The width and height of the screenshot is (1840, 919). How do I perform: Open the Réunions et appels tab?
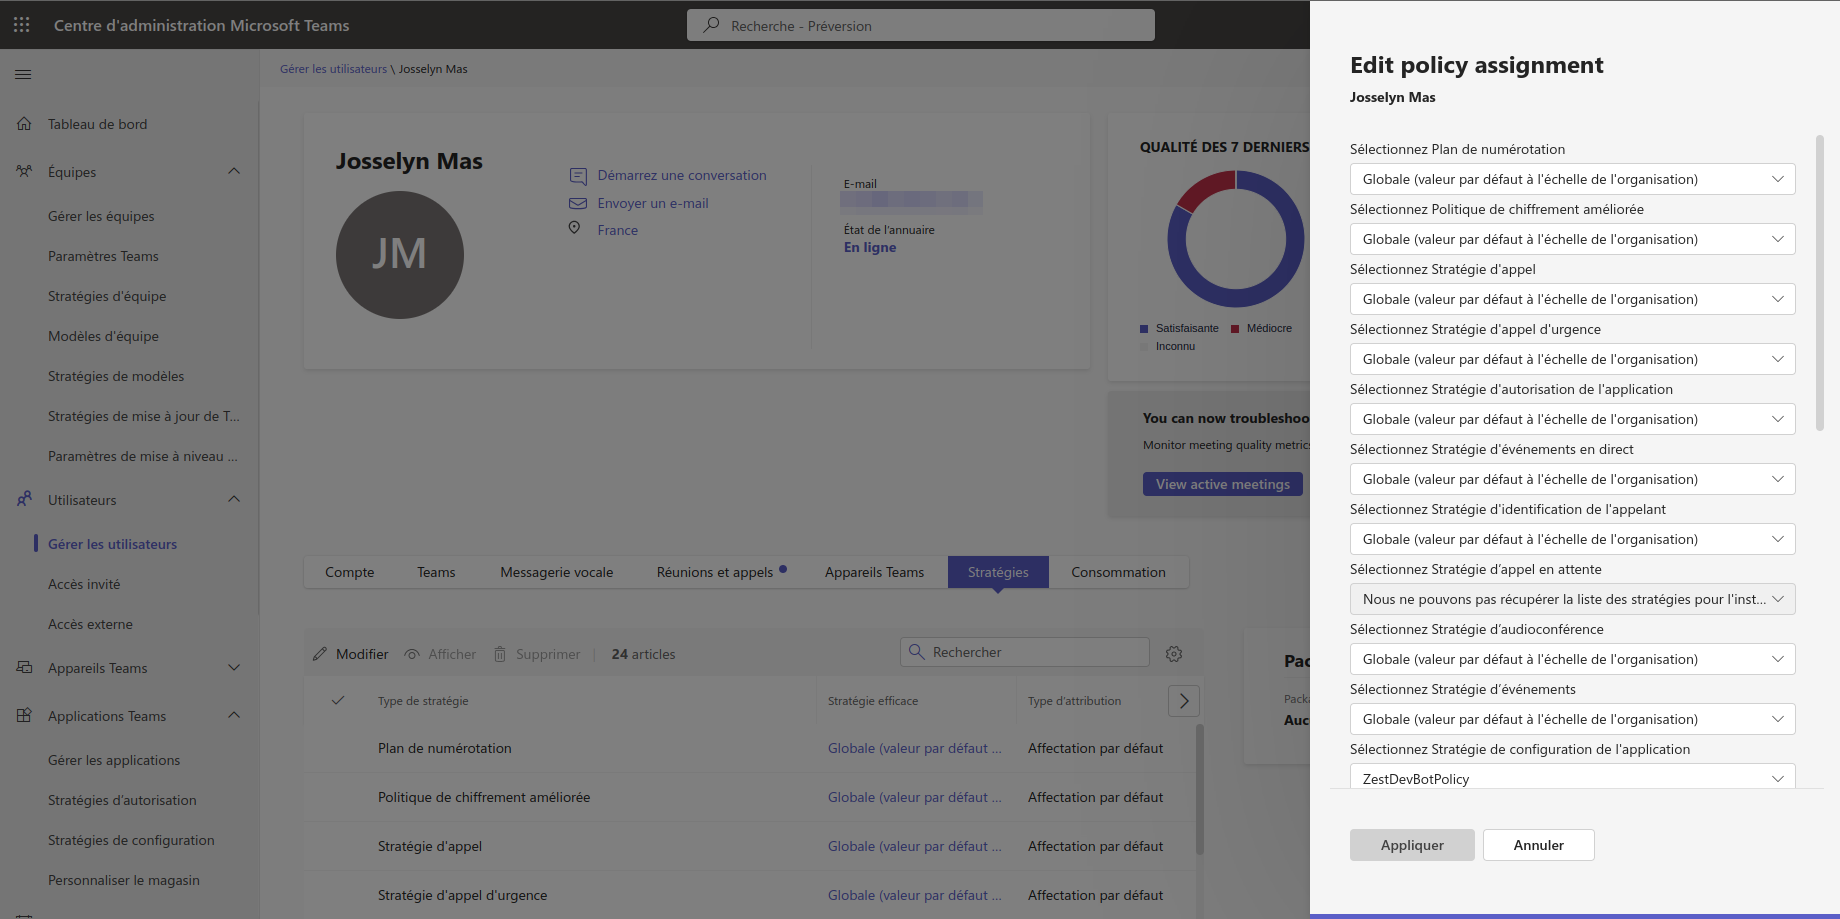pyautogui.click(x=714, y=572)
